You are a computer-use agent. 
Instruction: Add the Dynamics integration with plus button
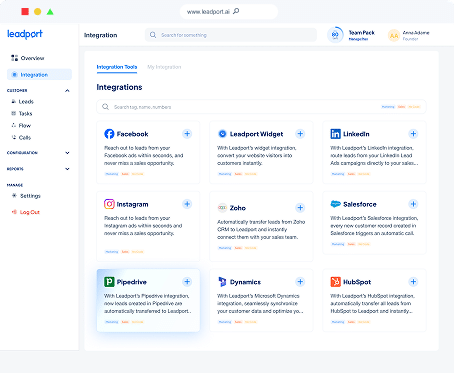[x=300, y=282]
